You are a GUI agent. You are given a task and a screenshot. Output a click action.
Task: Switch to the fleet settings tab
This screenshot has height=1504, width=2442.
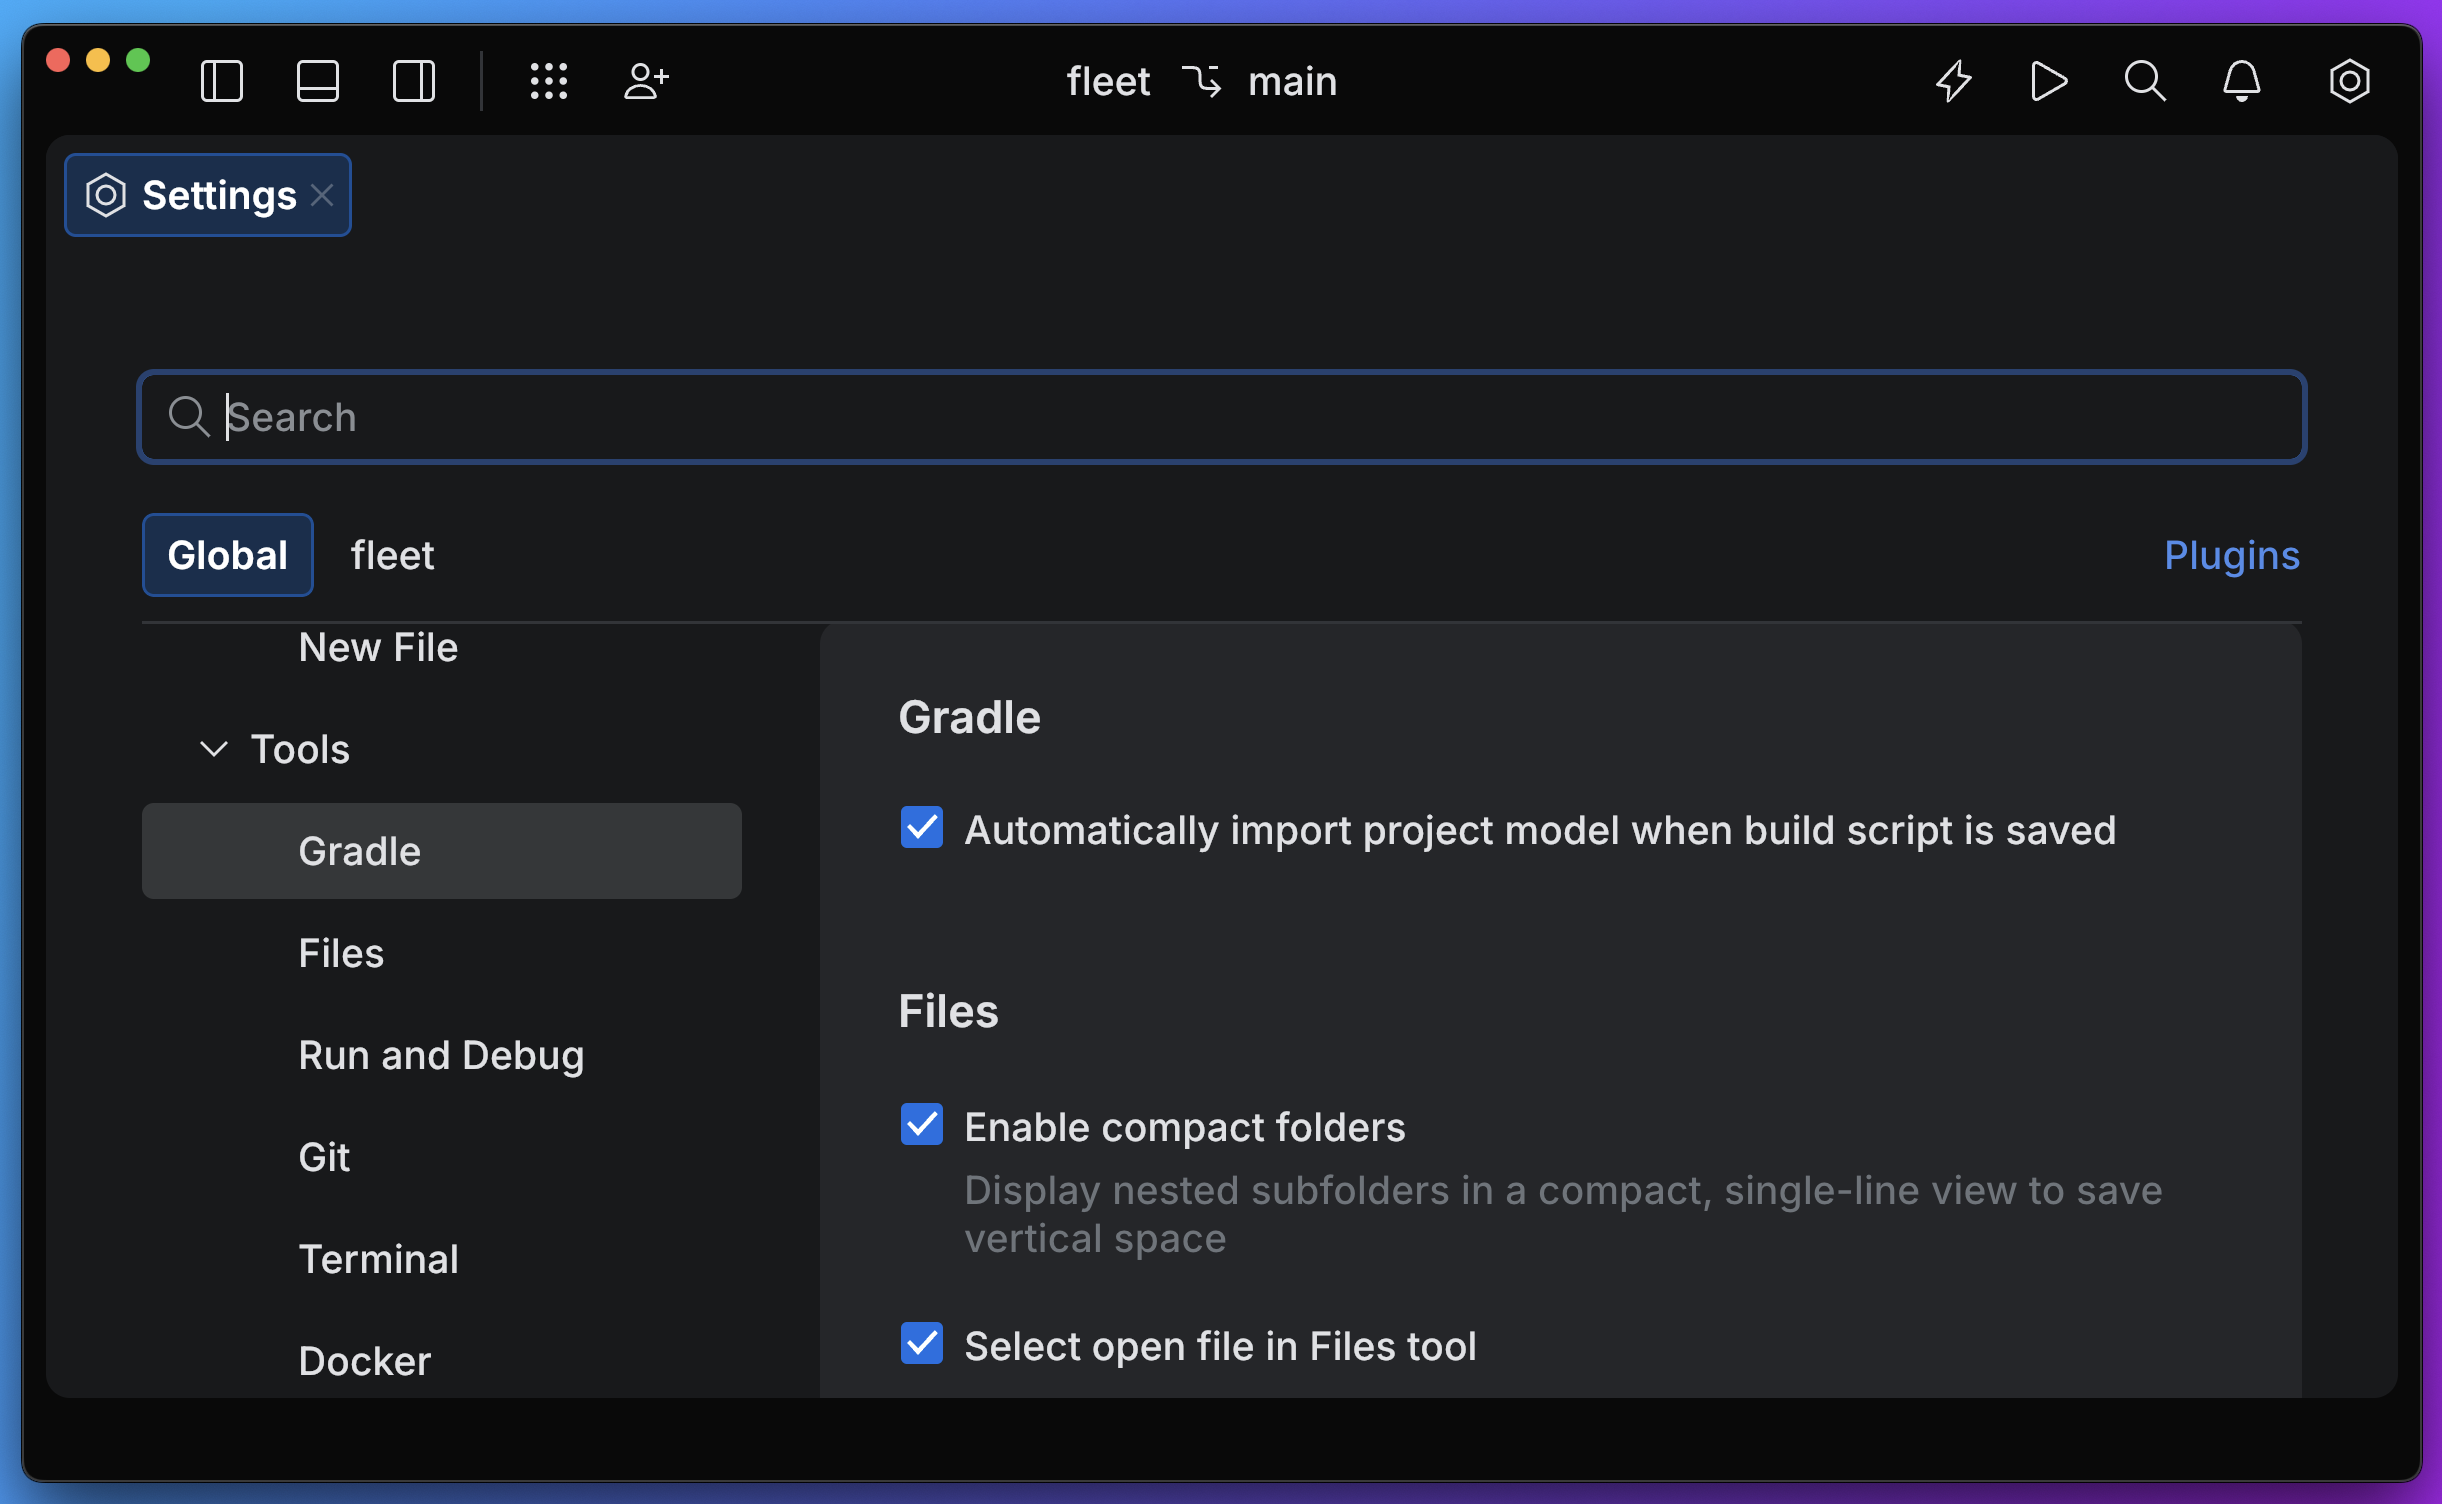tap(393, 555)
